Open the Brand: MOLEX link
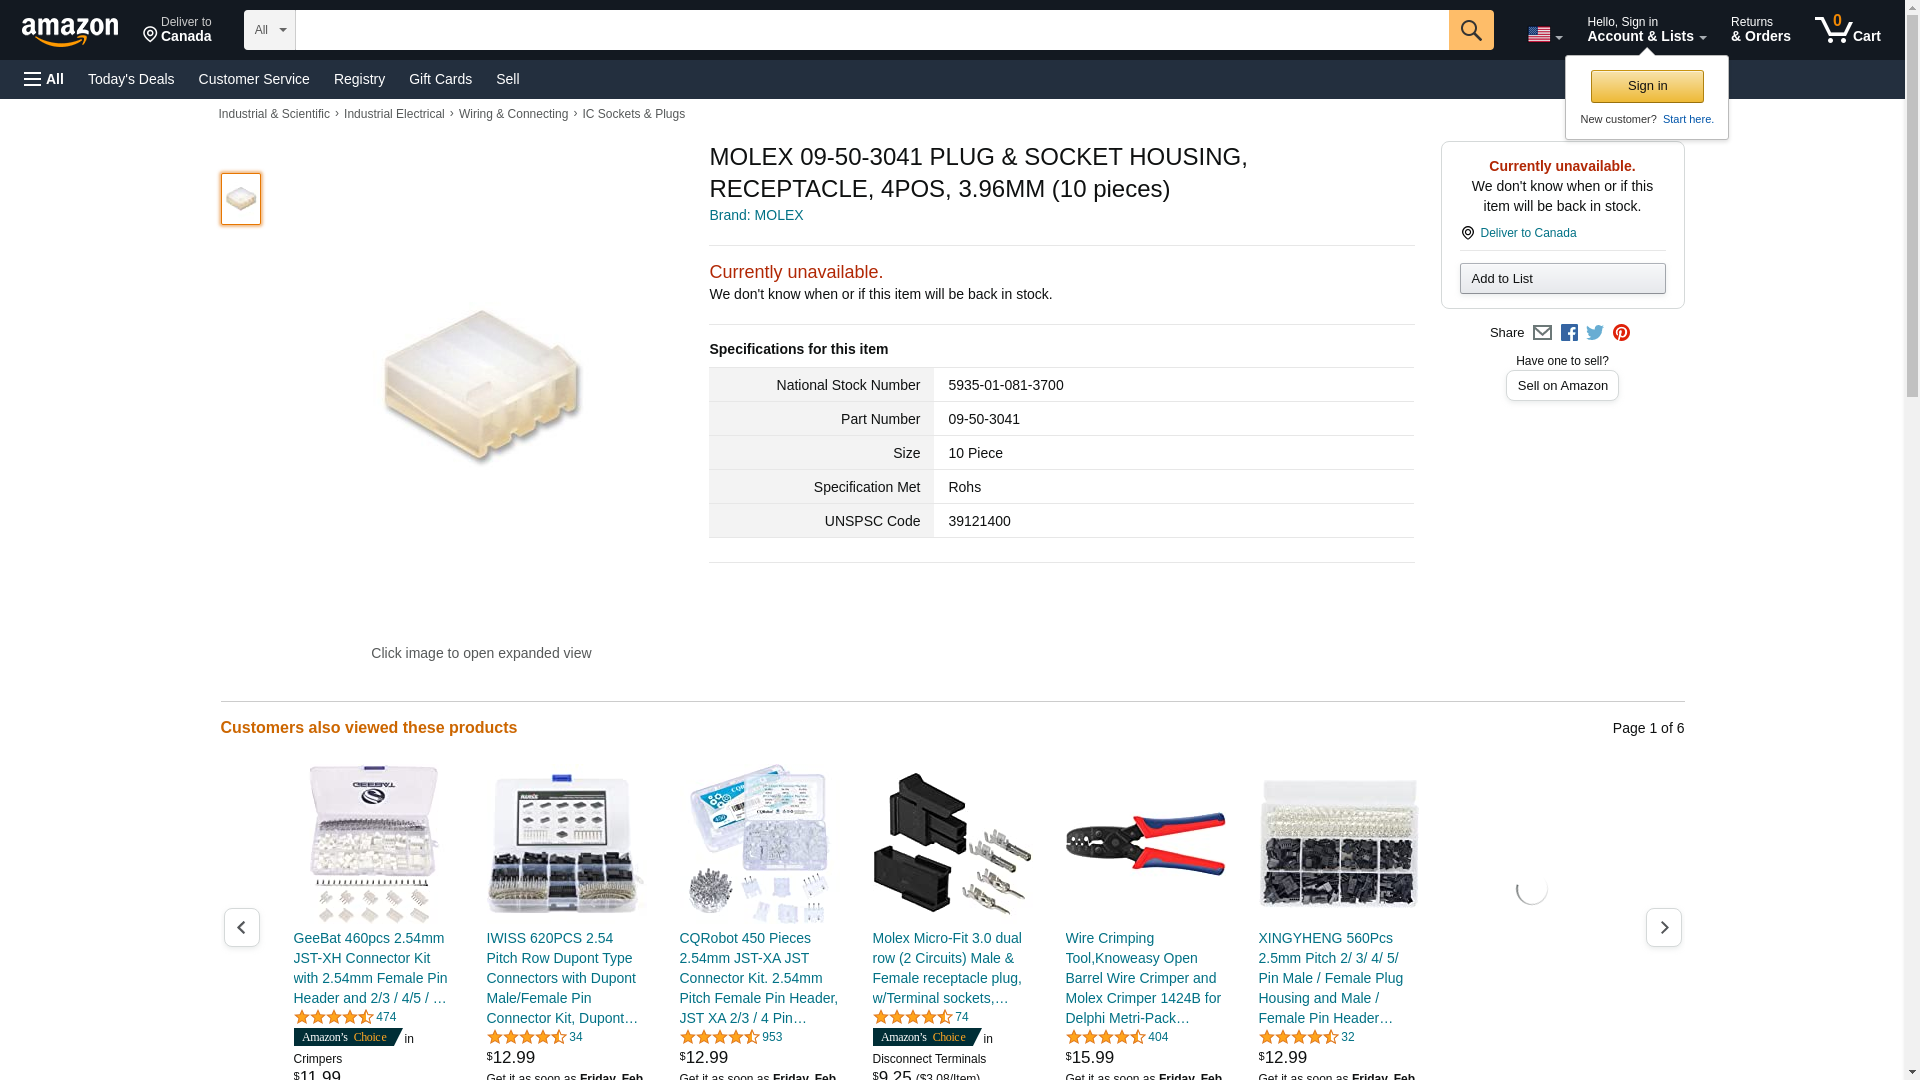The width and height of the screenshot is (1920, 1080). pyautogui.click(x=756, y=215)
